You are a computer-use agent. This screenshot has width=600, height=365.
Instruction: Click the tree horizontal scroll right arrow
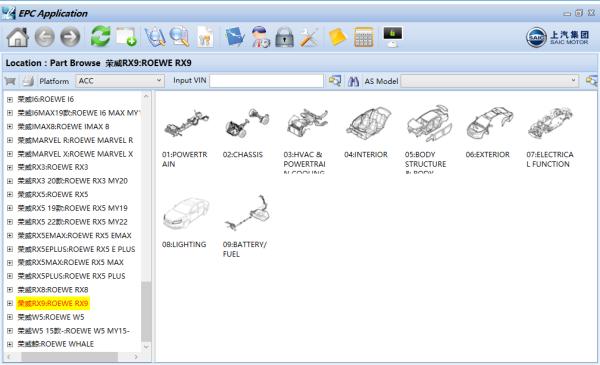point(136,357)
